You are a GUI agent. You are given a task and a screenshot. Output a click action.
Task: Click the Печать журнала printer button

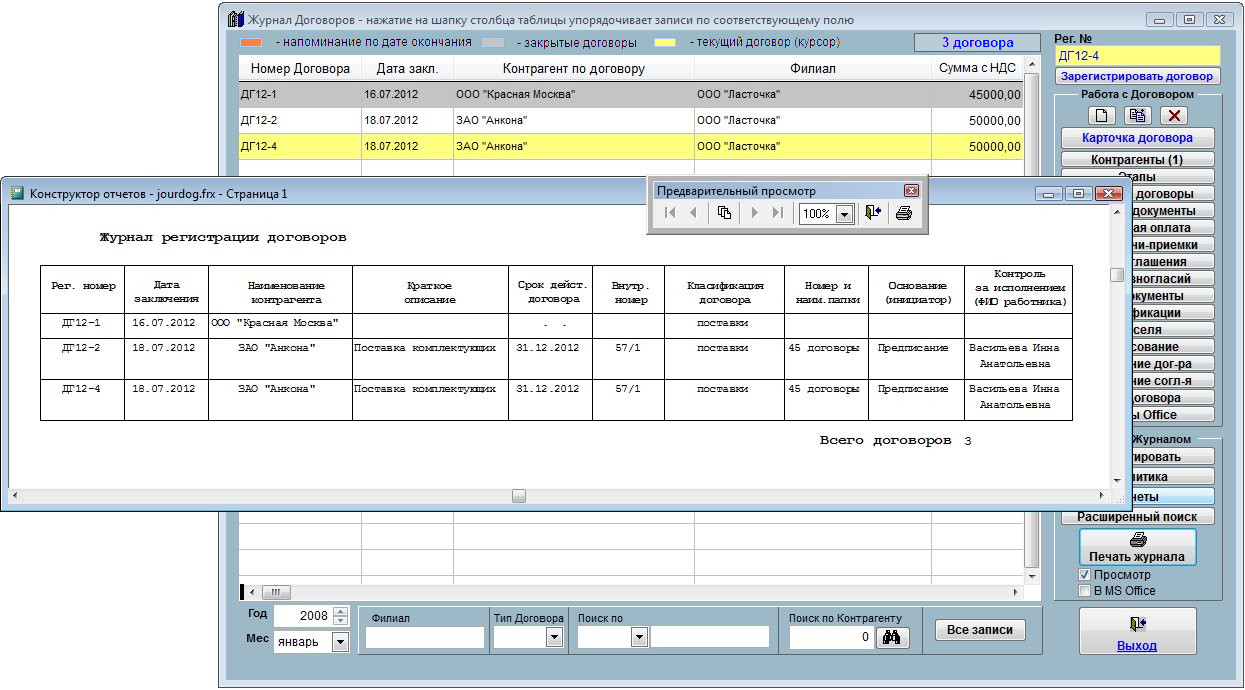click(x=1137, y=547)
